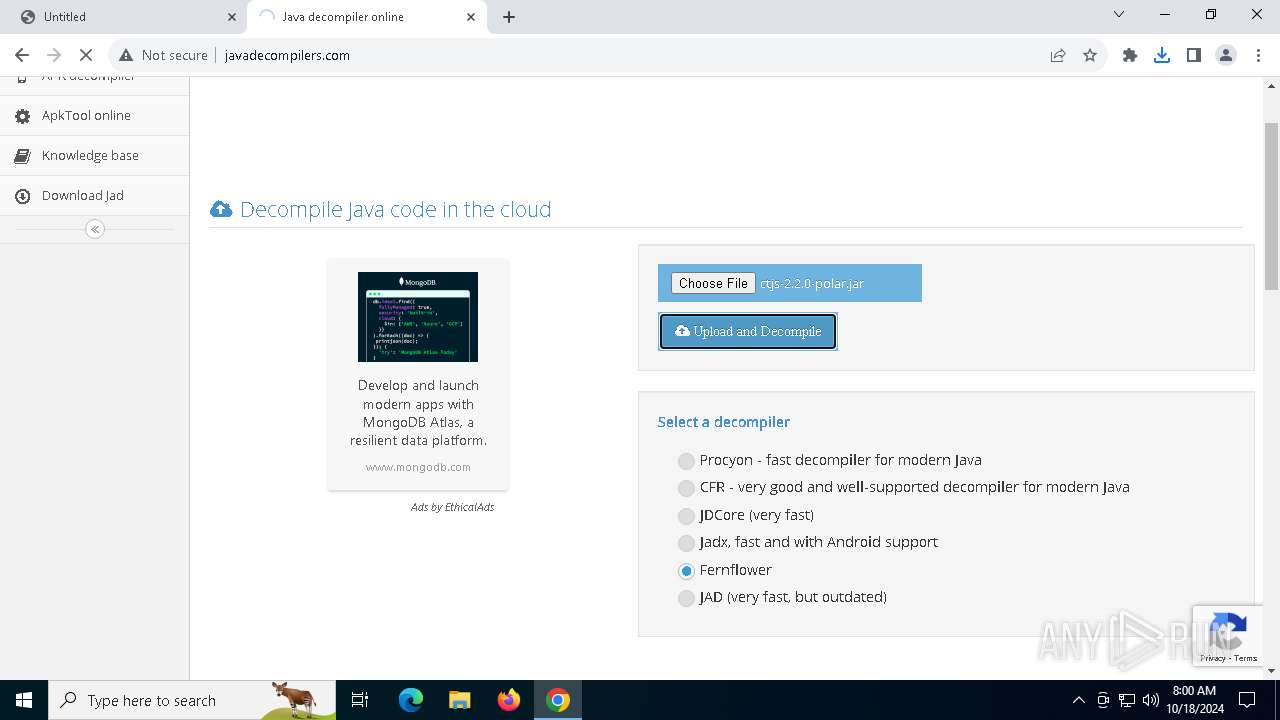Select JDCore decompiler radio button
This screenshot has width=1280, height=720.
click(x=686, y=516)
